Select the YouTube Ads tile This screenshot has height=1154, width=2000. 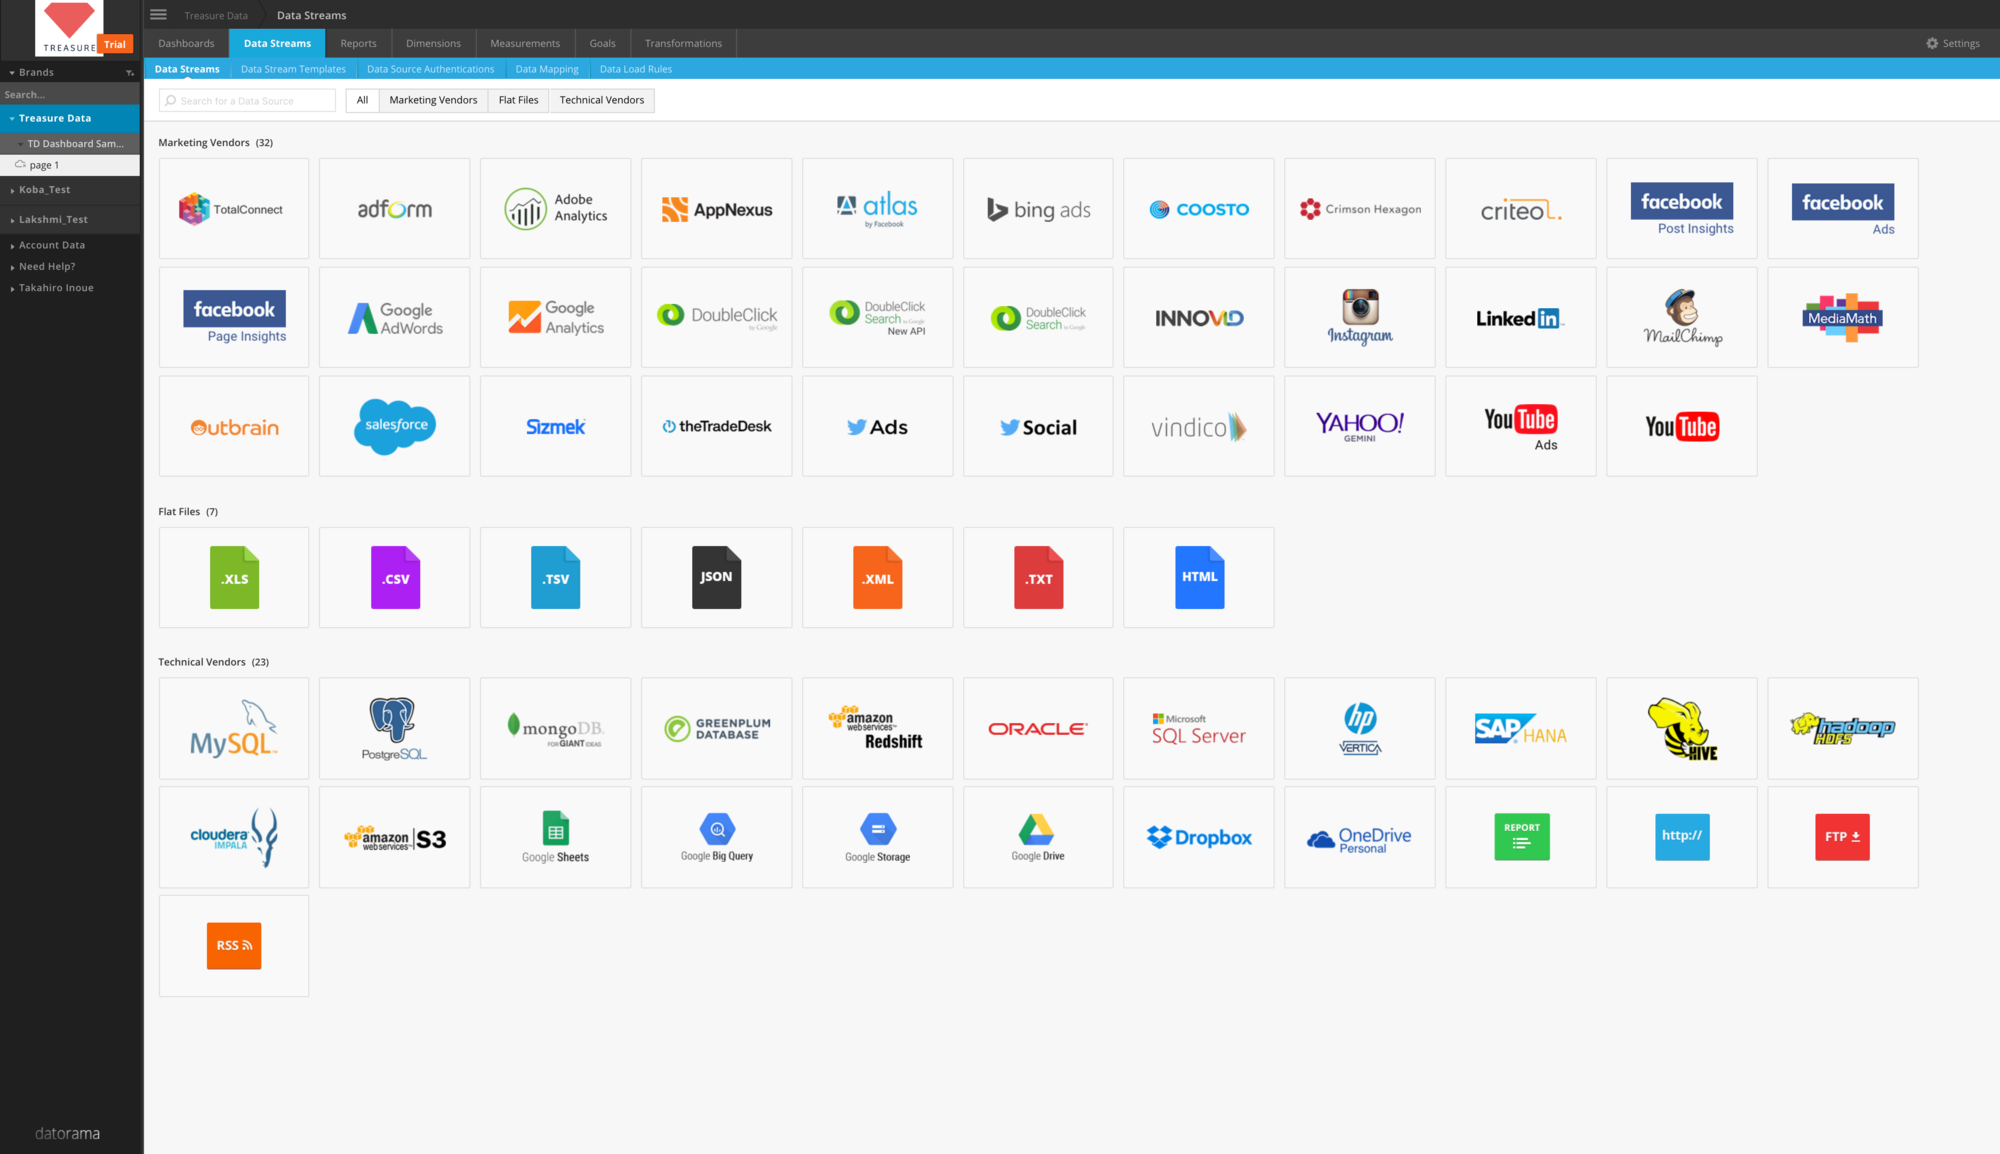(1521, 427)
